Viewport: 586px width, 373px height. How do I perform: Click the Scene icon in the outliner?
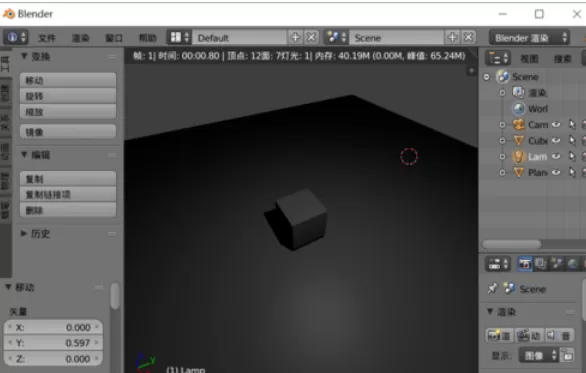pos(503,77)
